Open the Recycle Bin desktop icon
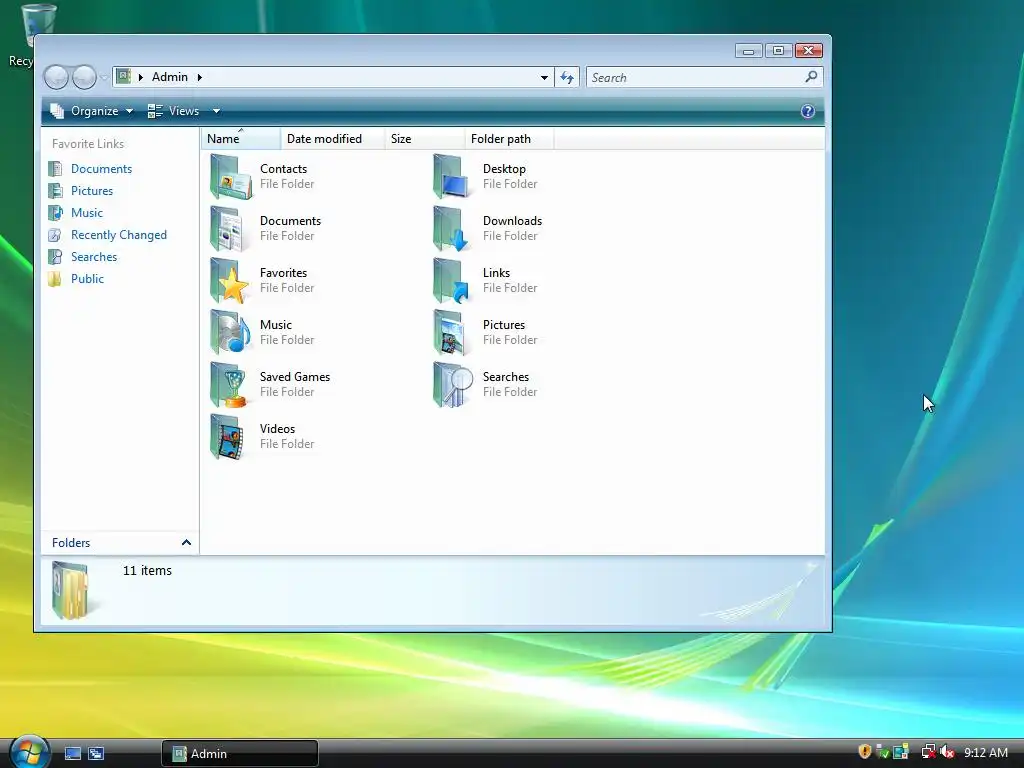 (x=37, y=26)
